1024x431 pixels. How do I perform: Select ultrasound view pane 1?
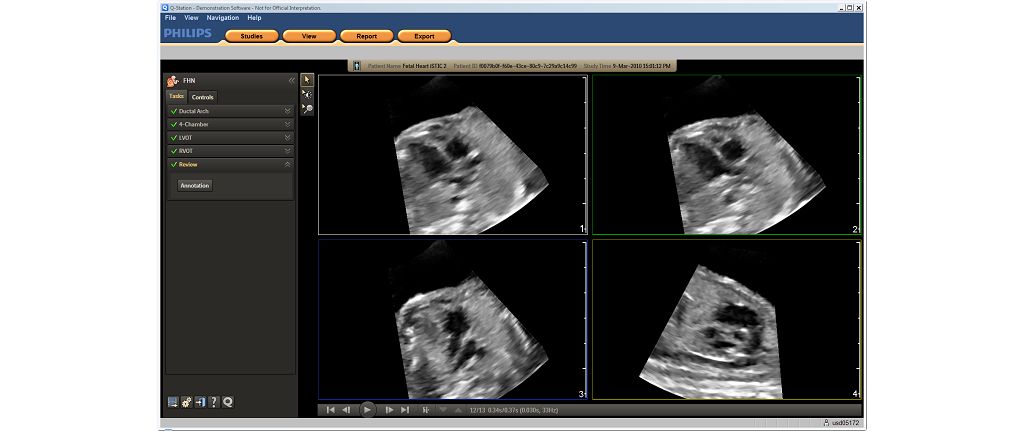(x=453, y=155)
